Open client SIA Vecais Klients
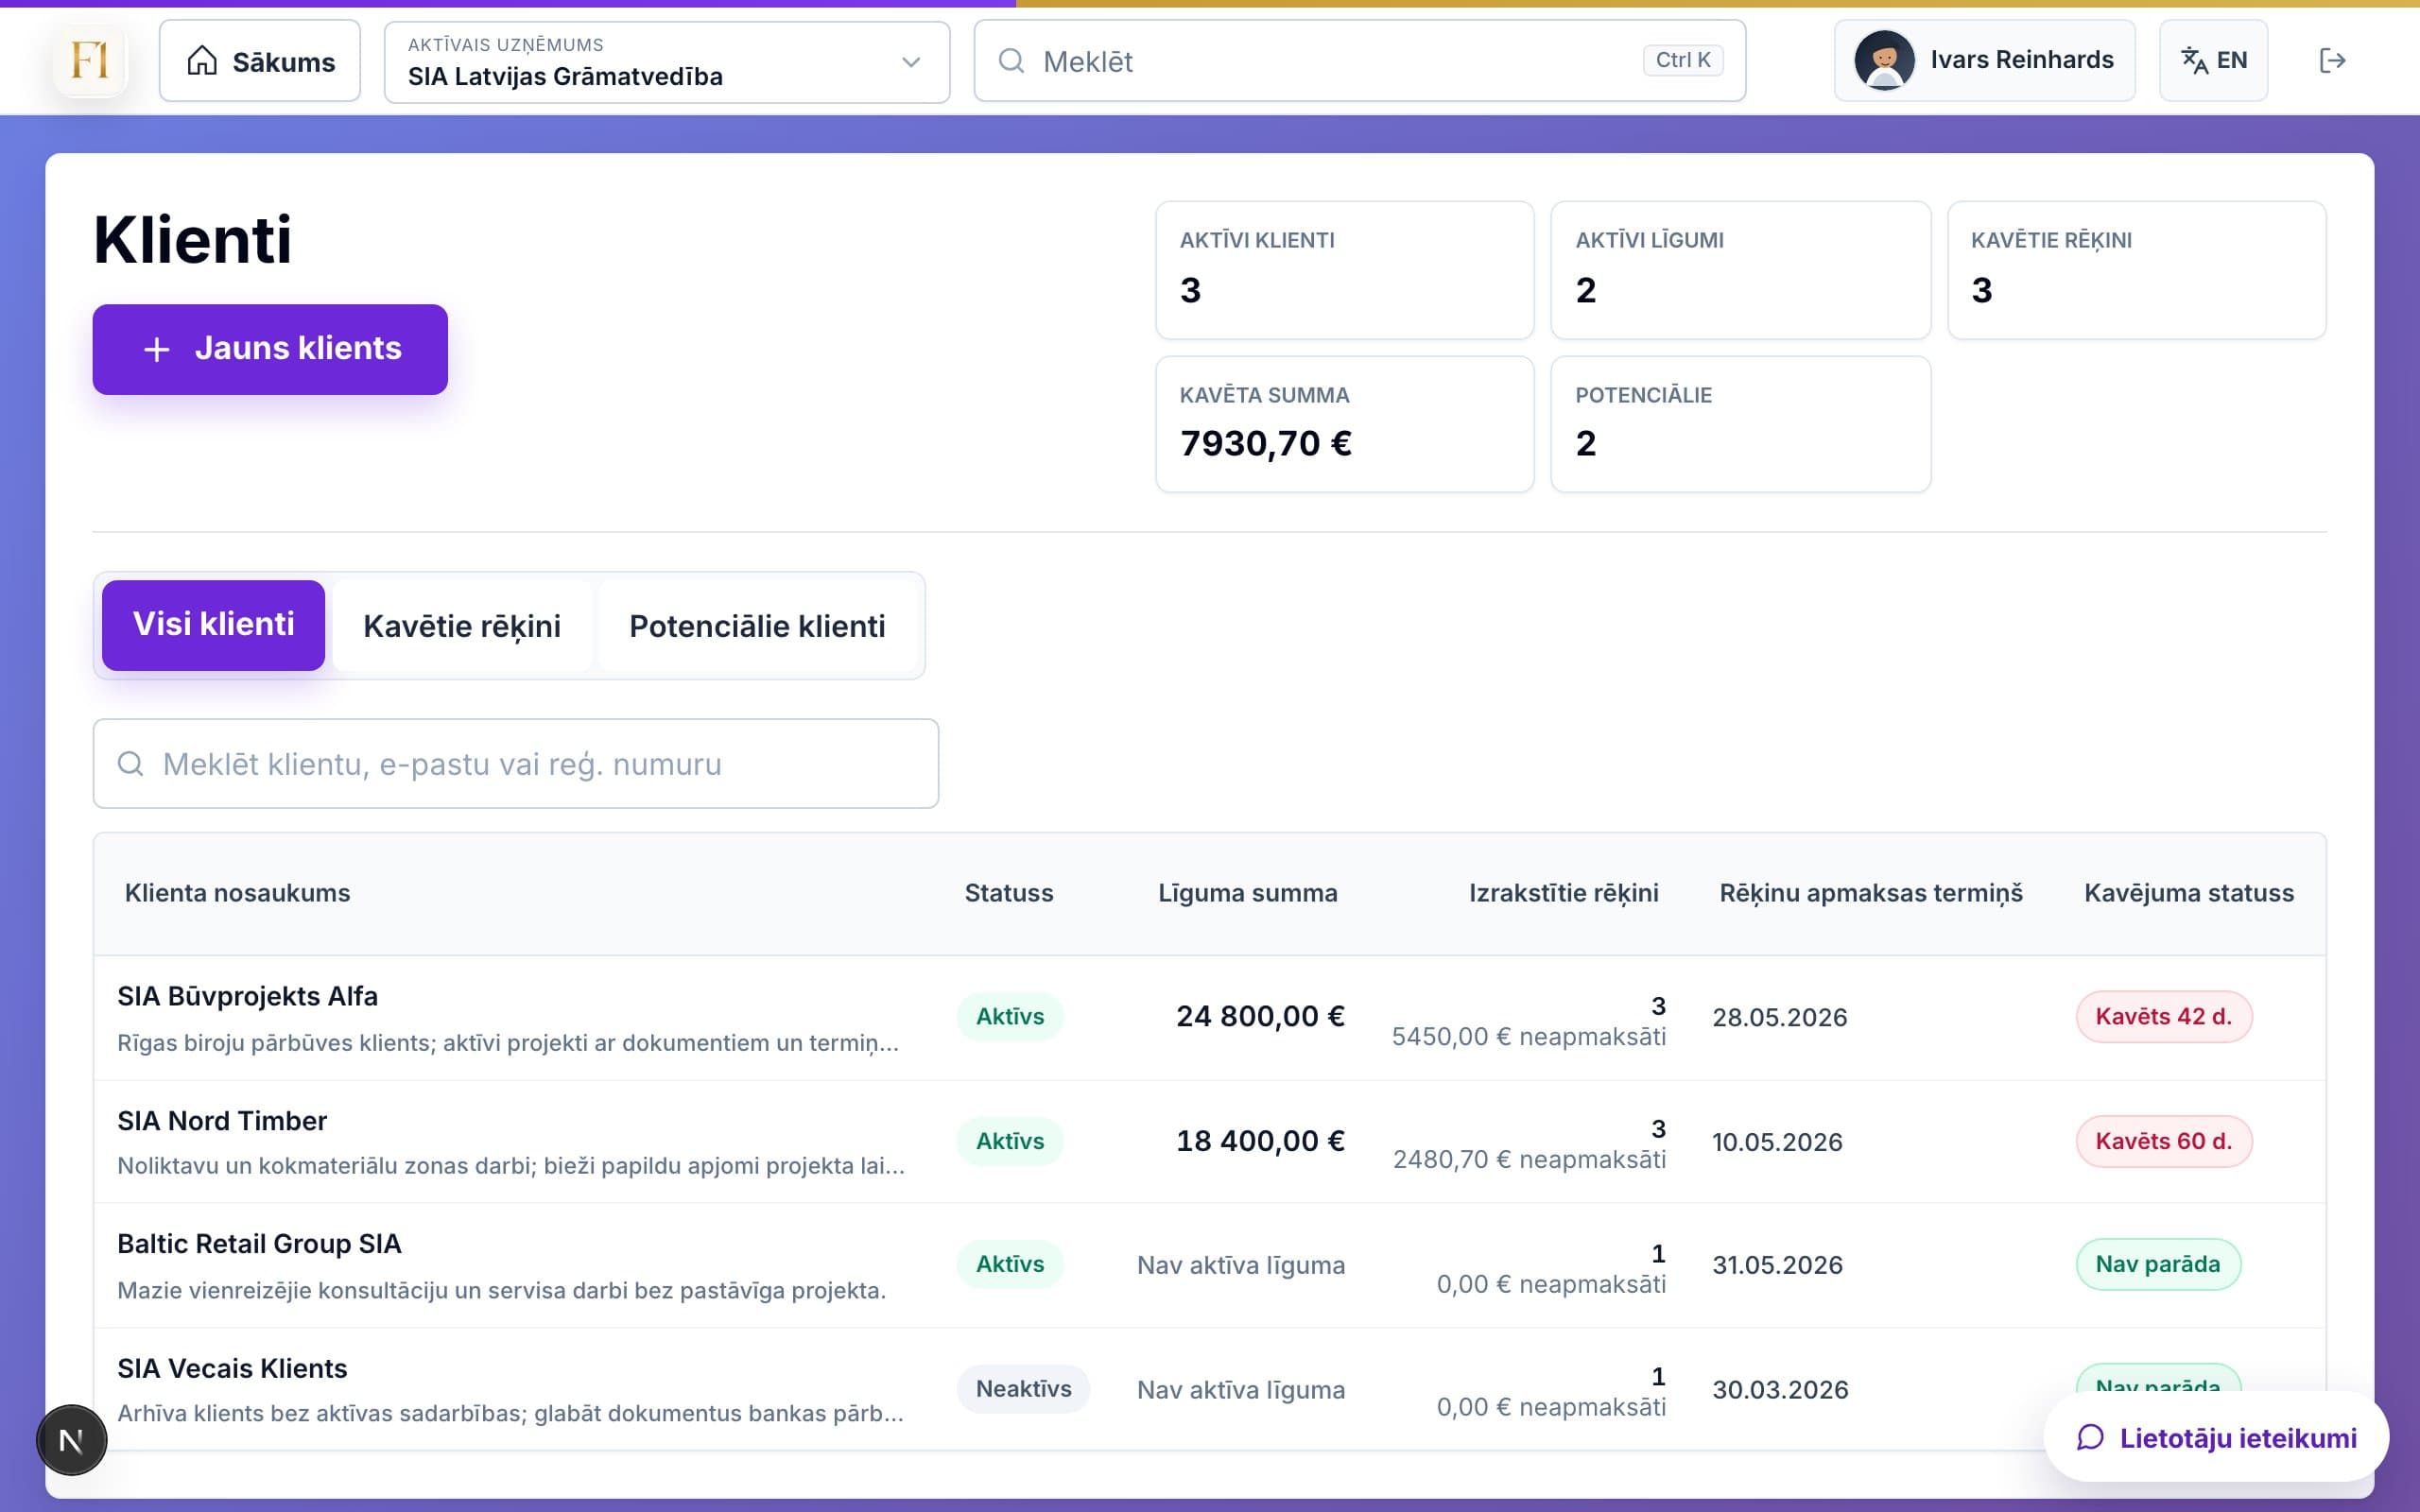Viewport: 2420px width, 1512px height. point(232,1369)
